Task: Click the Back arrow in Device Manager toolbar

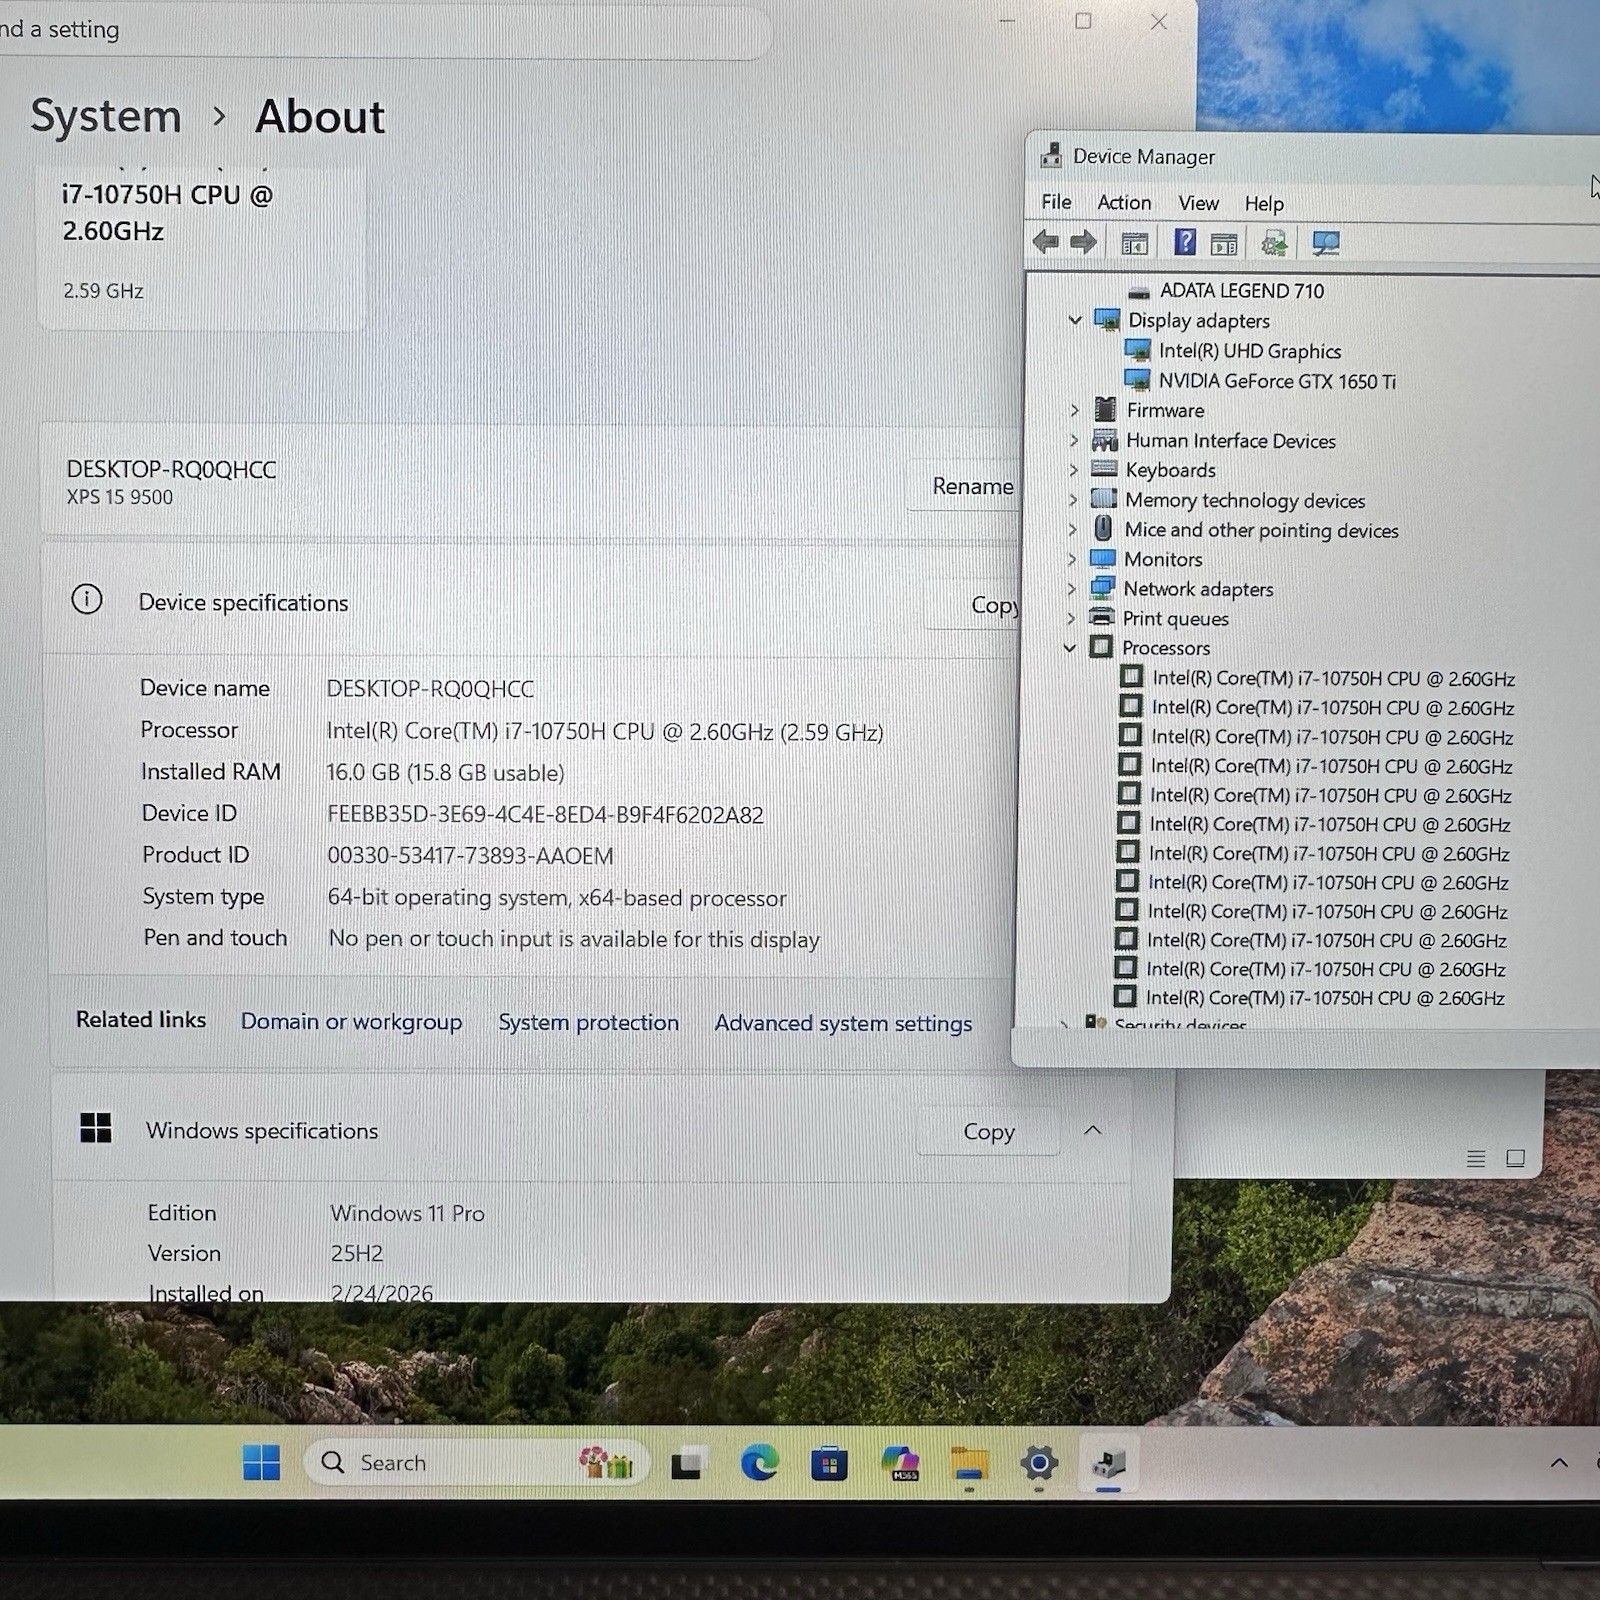Action: (1046, 242)
